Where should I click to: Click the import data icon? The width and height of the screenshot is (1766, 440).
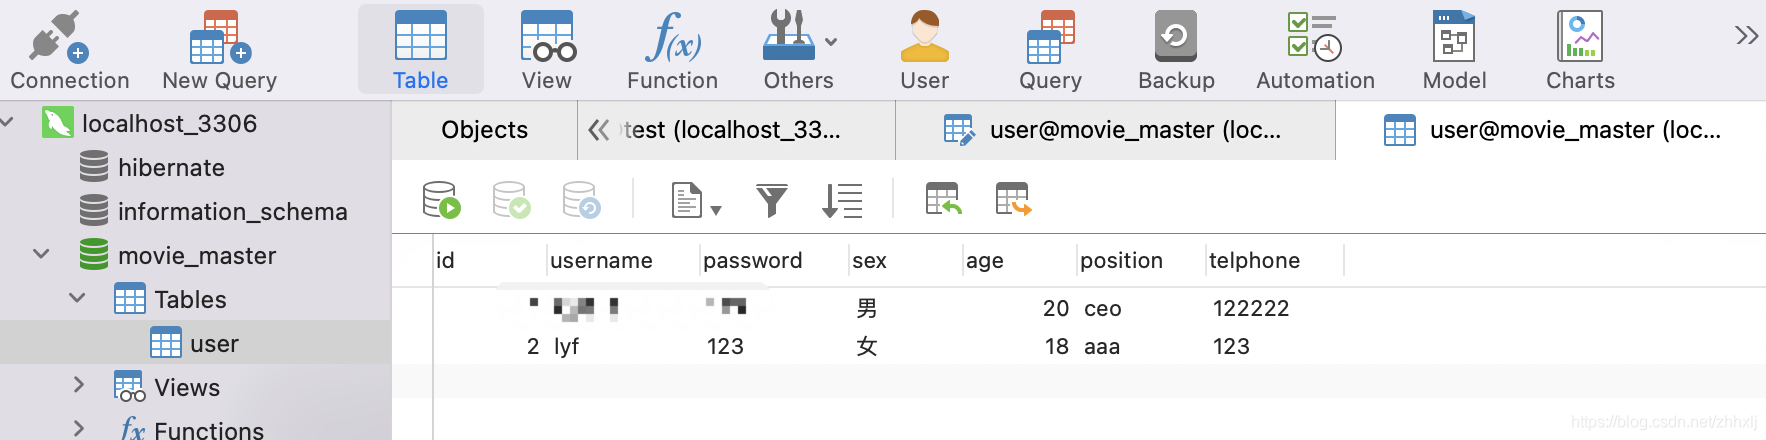(943, 199)
